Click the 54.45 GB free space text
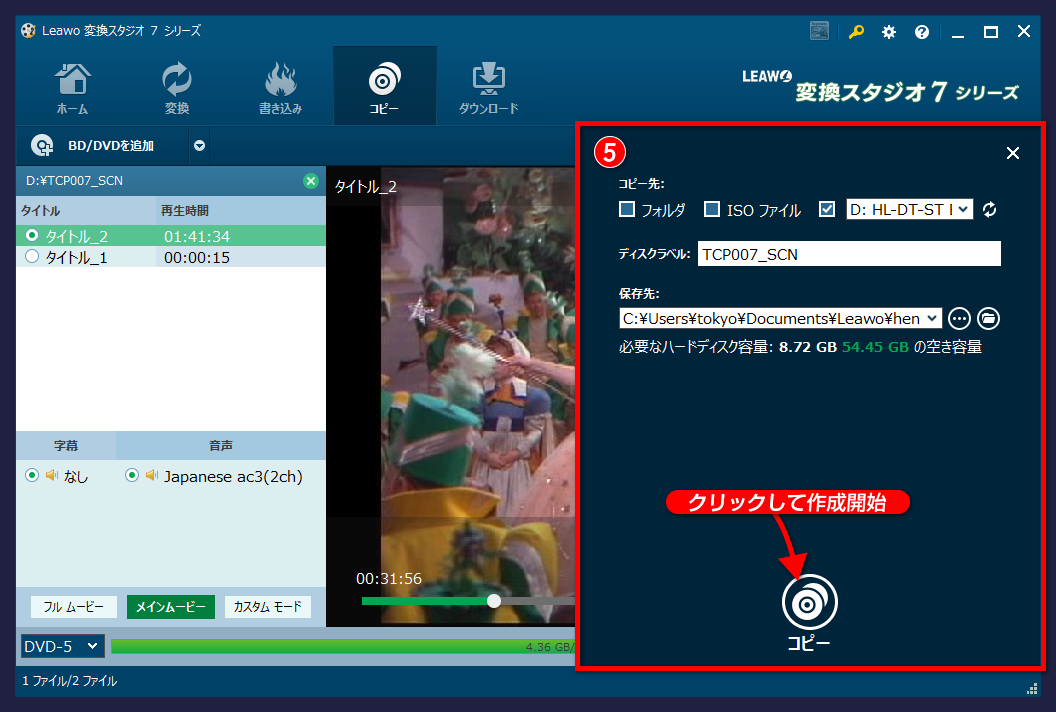This screenshot has width=1056, height=712. pos(876,347)
